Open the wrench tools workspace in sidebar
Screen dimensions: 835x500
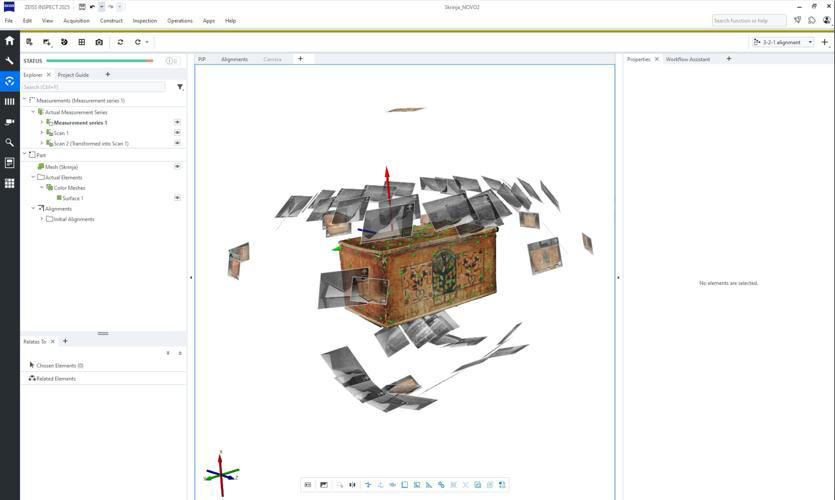pyautogui.click(x=10, y=61)
